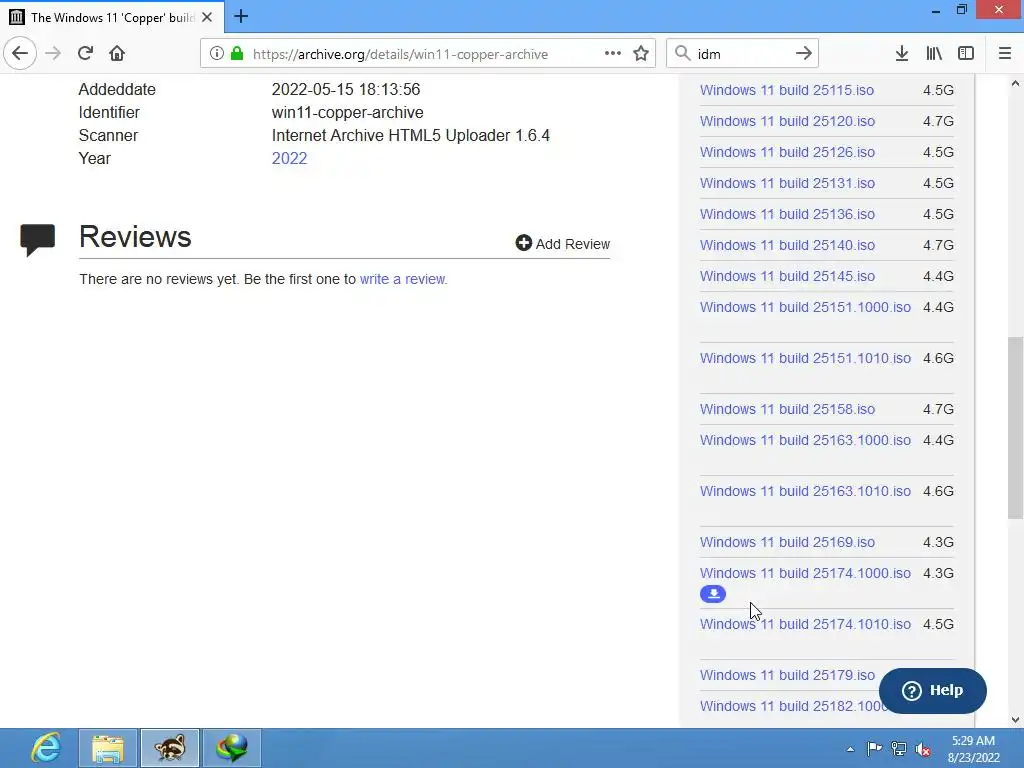
Task: Download Windows 11 build 25140.iso
Action: pyautogui.click(x=787, y=245)
